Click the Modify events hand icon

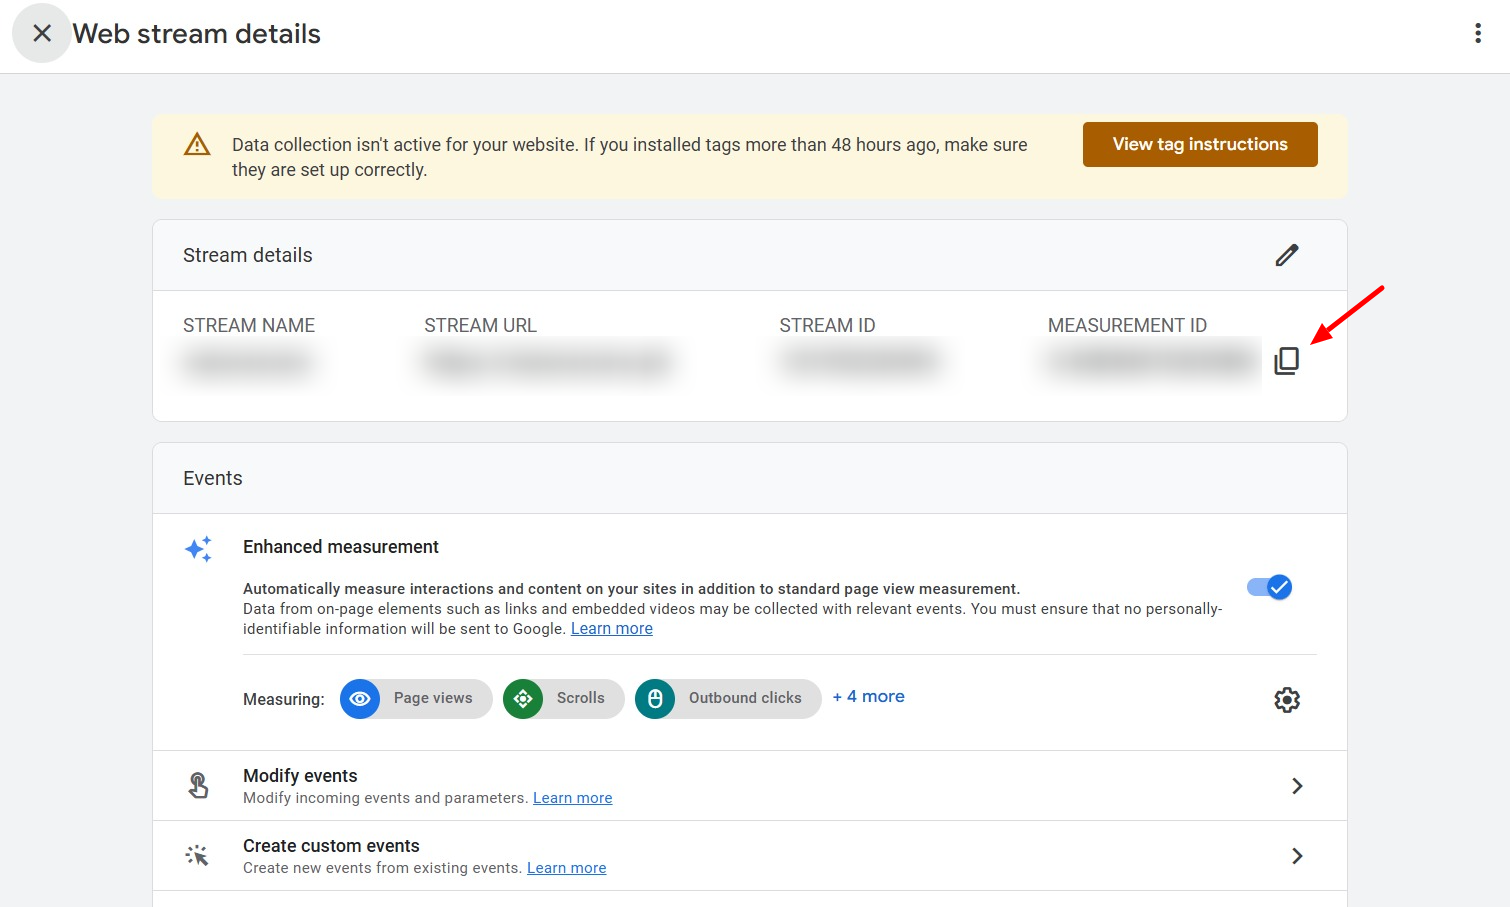pos(198,785)
